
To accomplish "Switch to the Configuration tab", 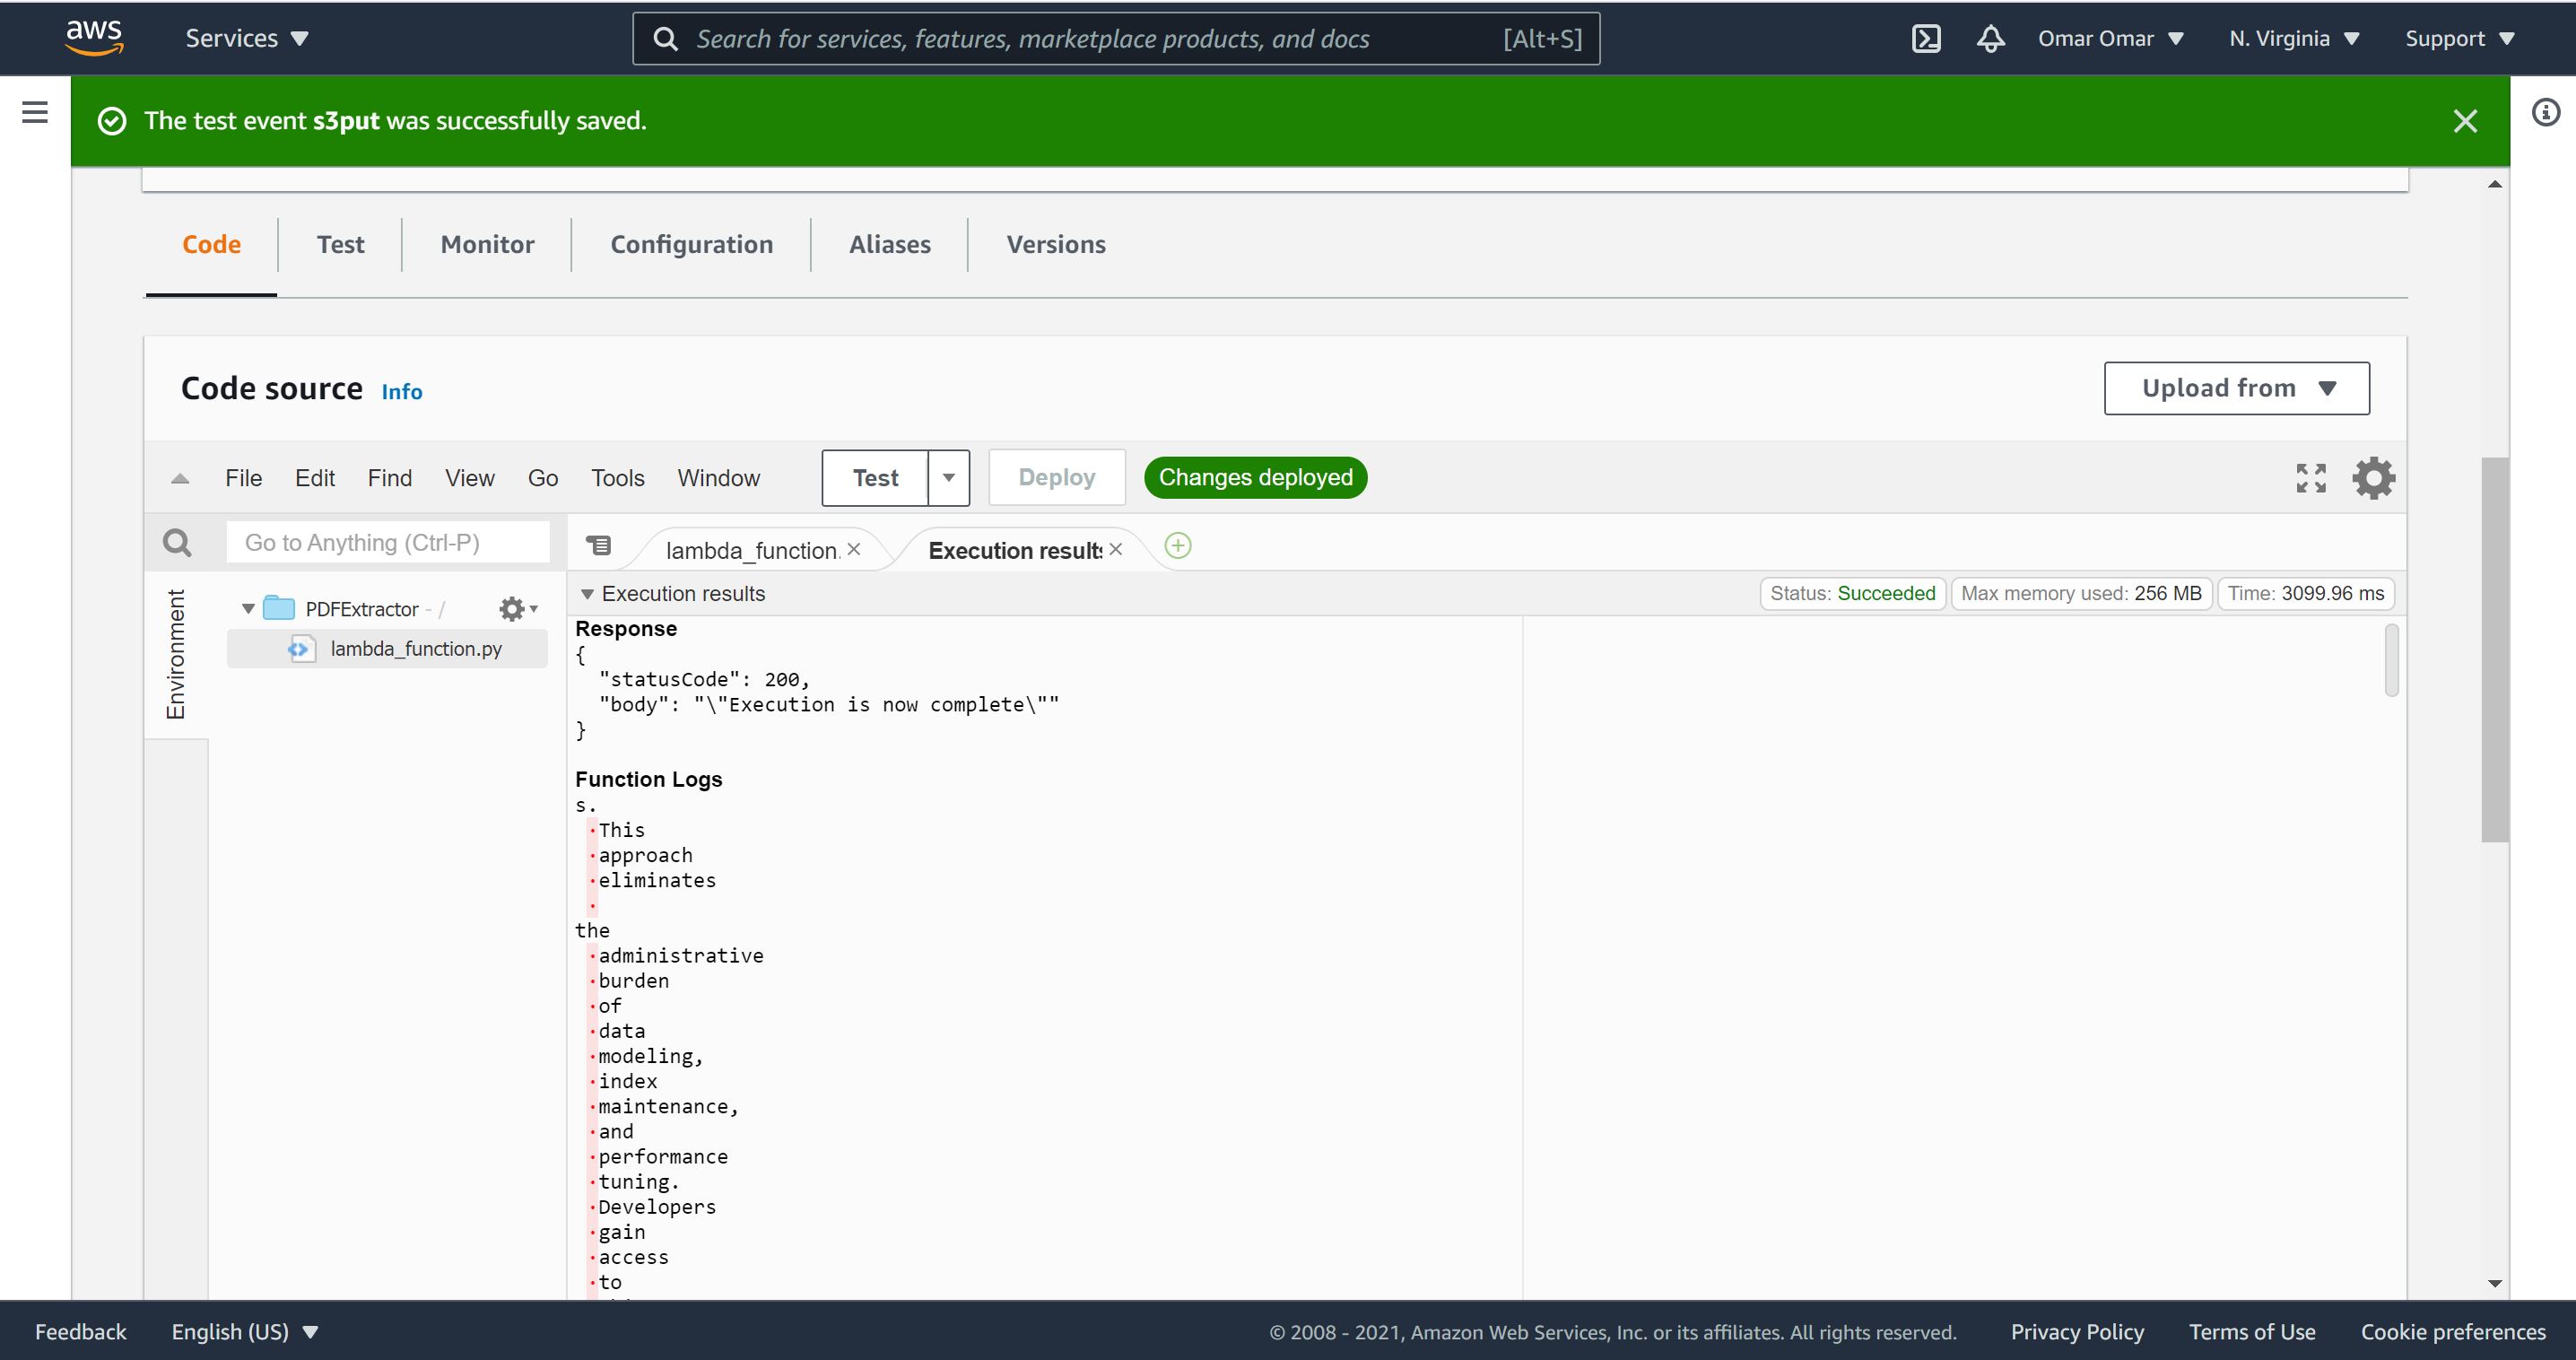I will tap(692, 244).
